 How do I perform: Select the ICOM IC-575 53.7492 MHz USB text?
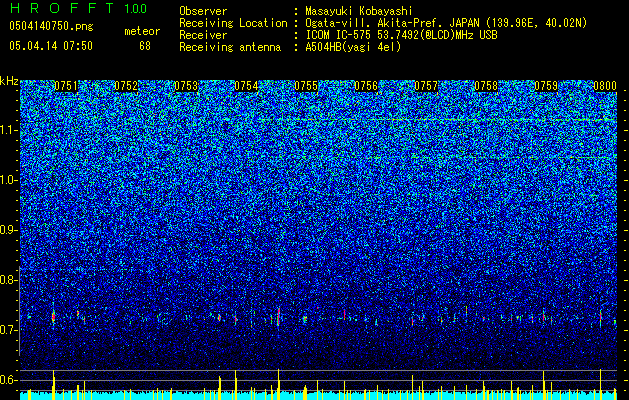coord(401,35)
